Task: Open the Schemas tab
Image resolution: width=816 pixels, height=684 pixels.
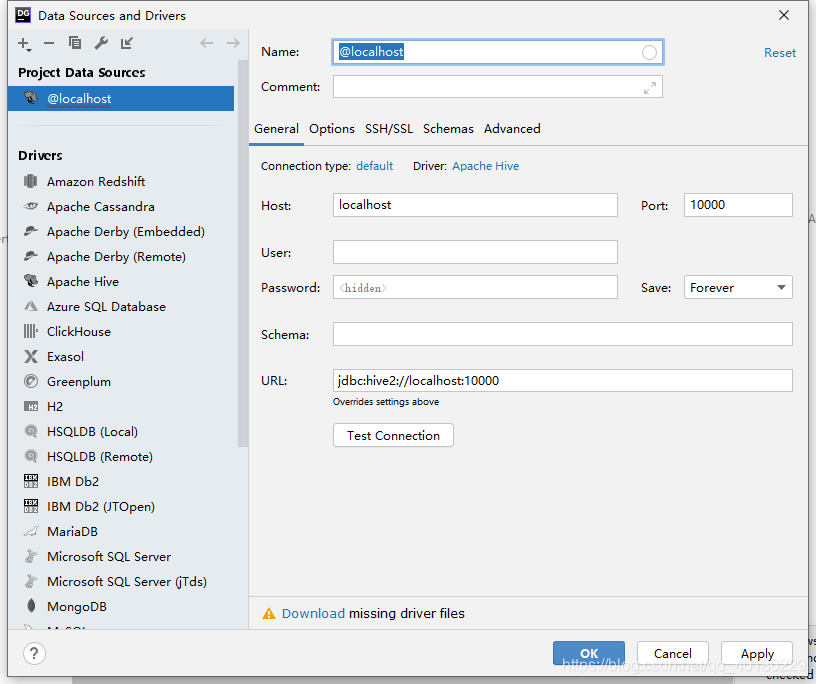Action: click(x=448, y=129)
